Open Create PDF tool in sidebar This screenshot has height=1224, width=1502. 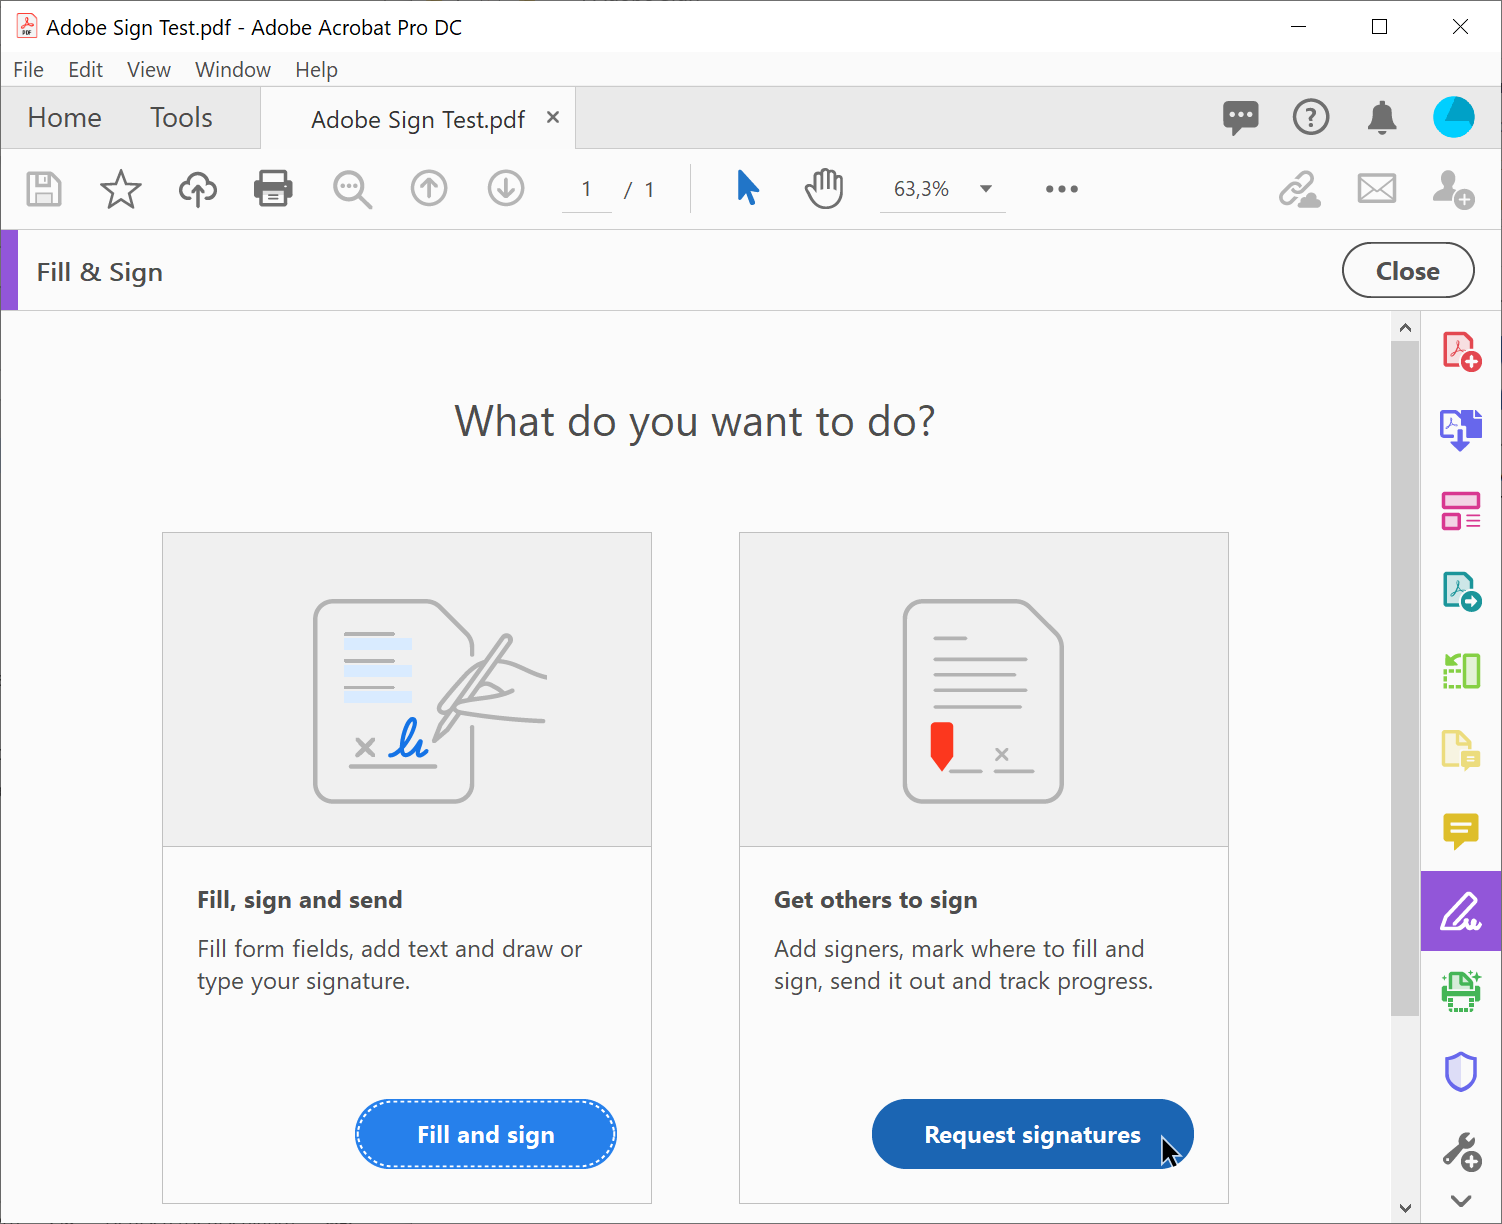click(1461, 351)
